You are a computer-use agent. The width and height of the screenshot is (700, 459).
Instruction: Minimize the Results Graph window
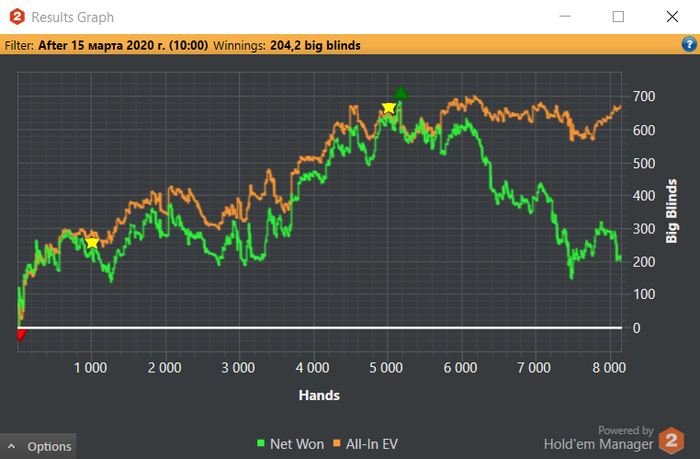tap(565, 17)
